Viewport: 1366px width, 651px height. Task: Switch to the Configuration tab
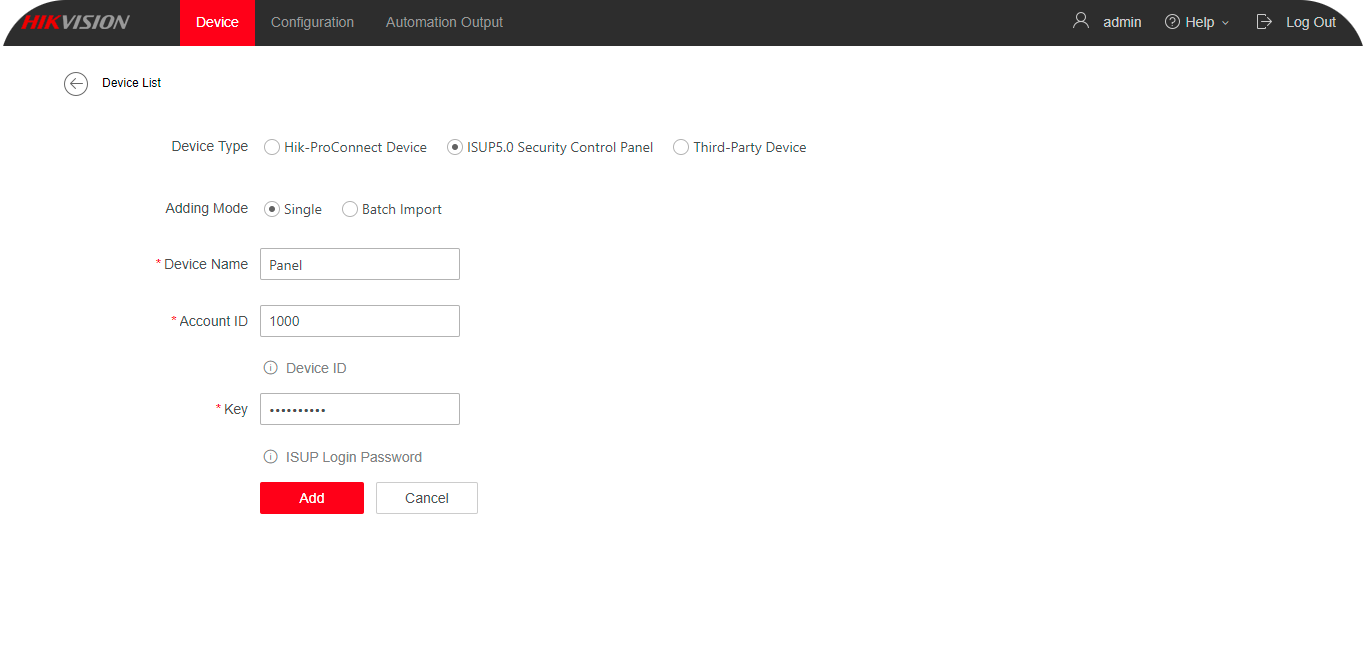[x=312, y=22]
